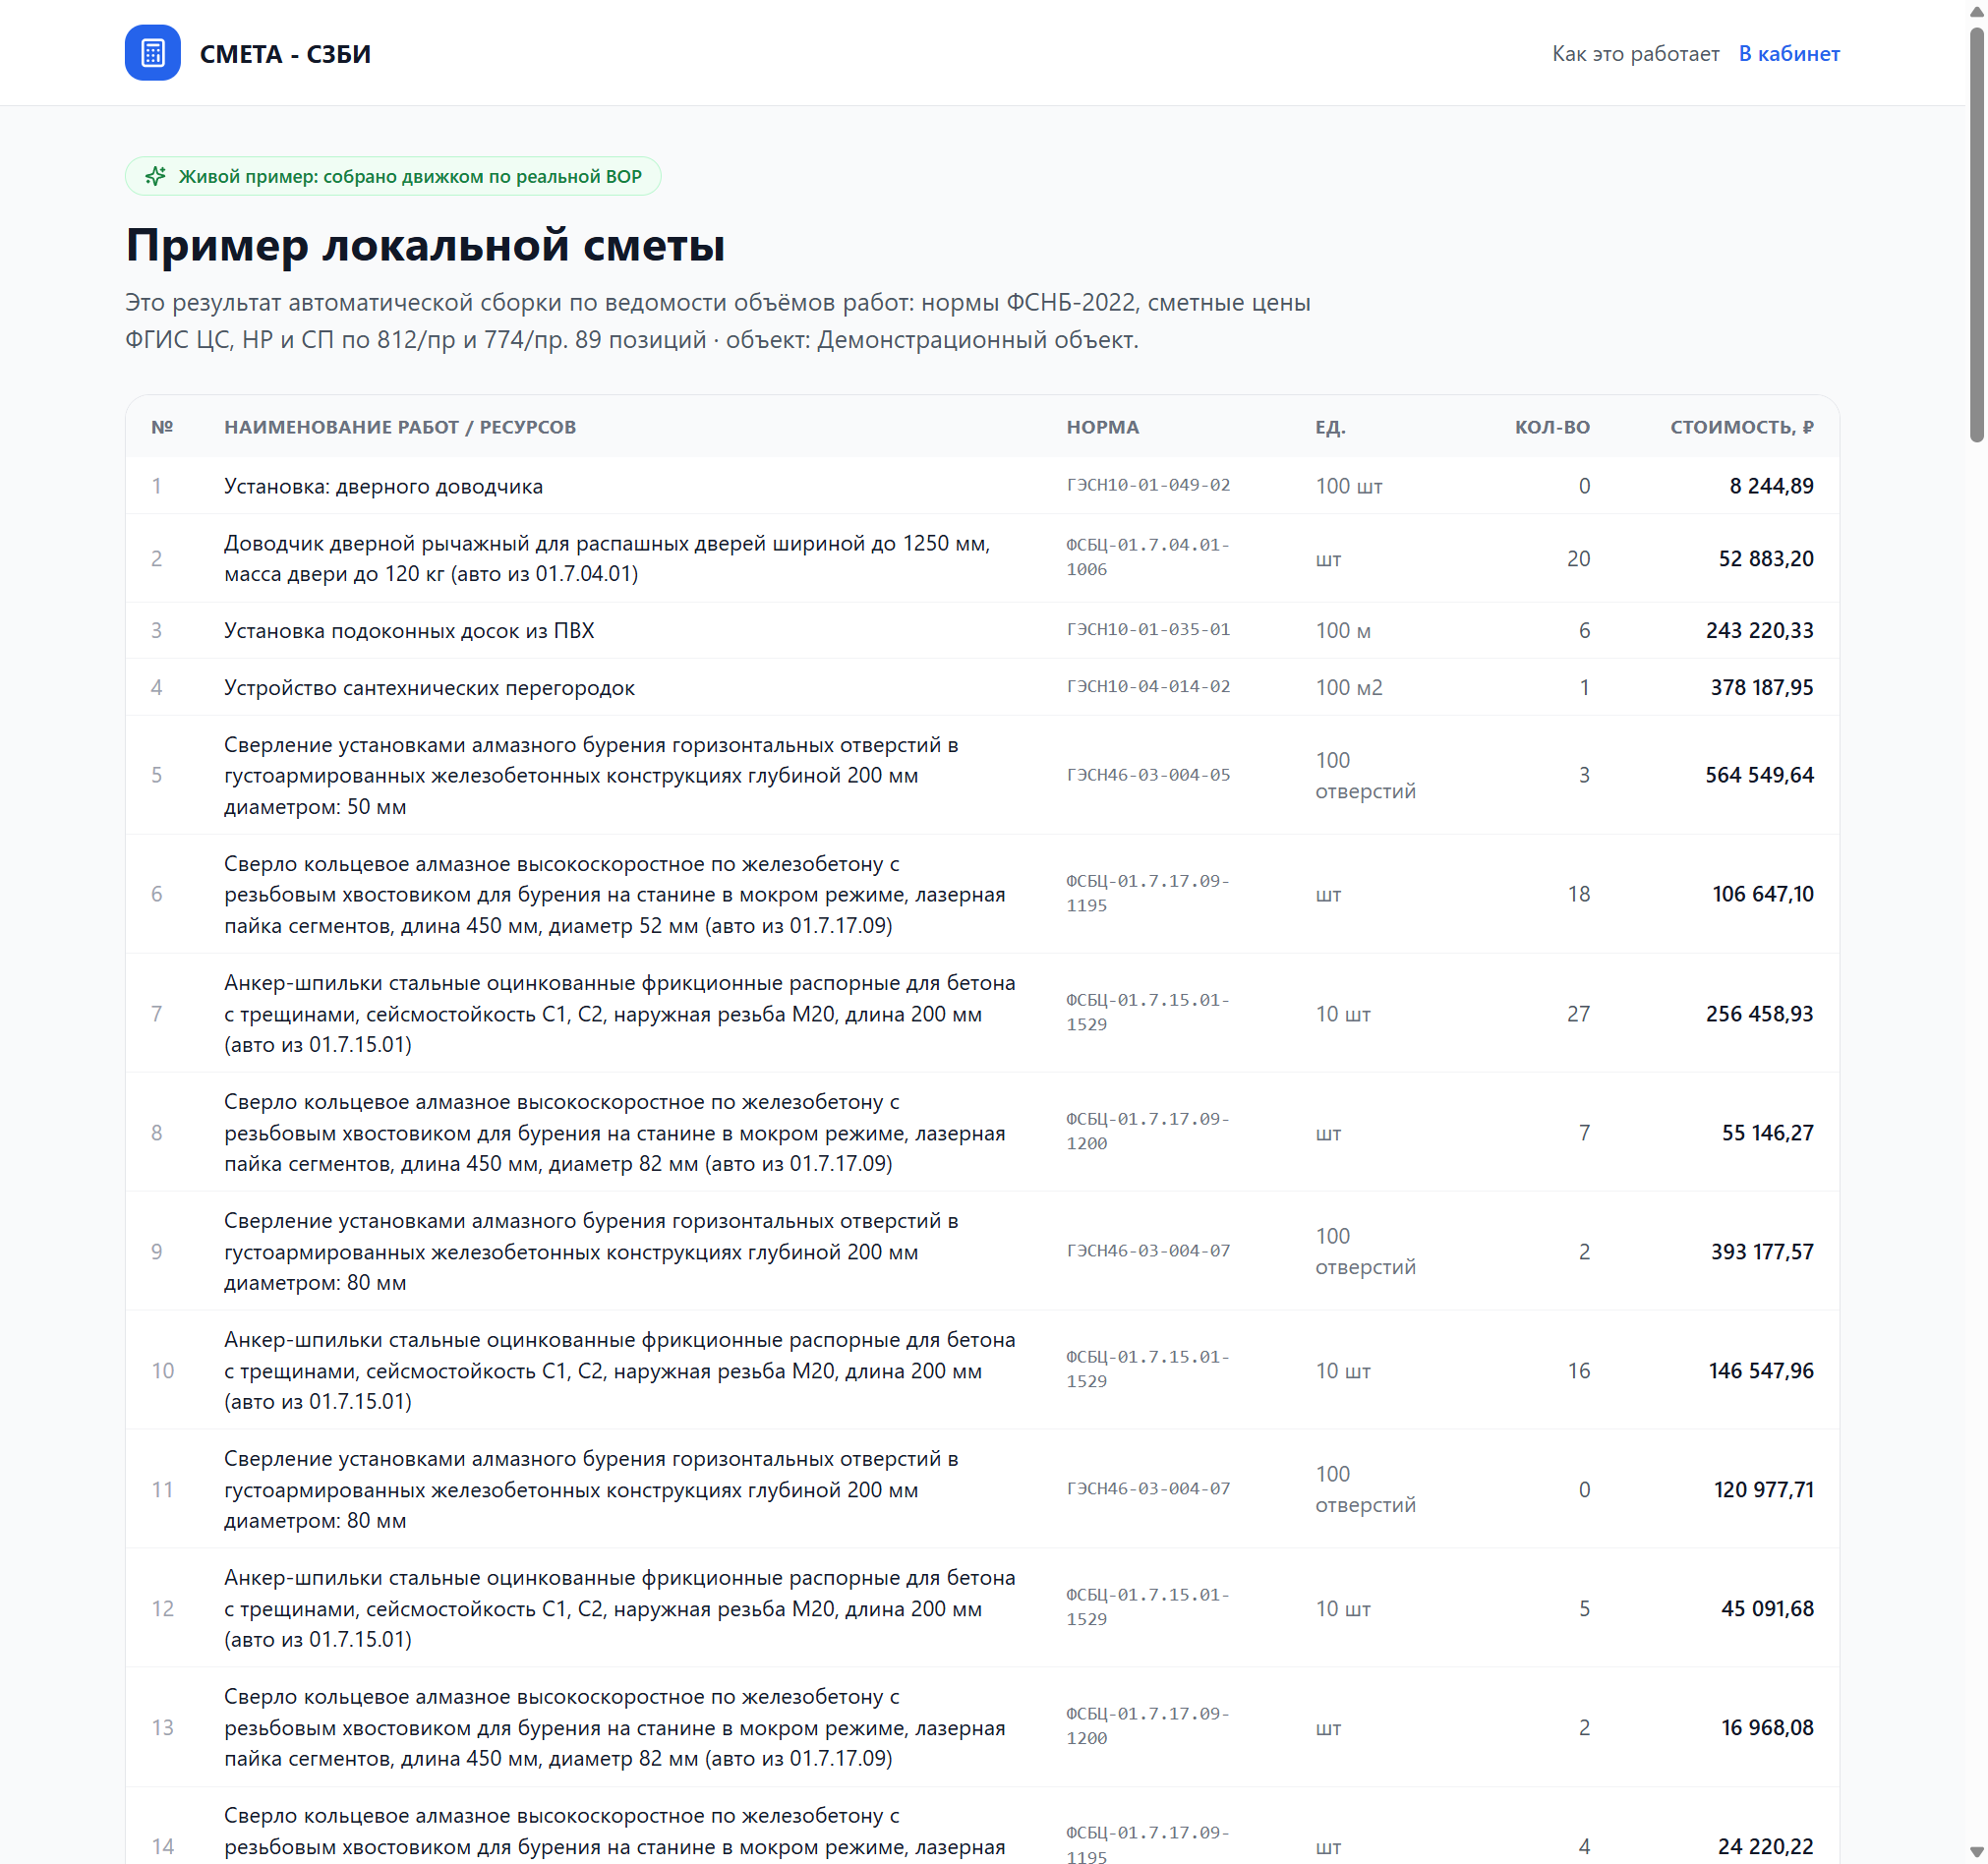Click the 'Живой пример' green badge text

[x=410, y=177]
